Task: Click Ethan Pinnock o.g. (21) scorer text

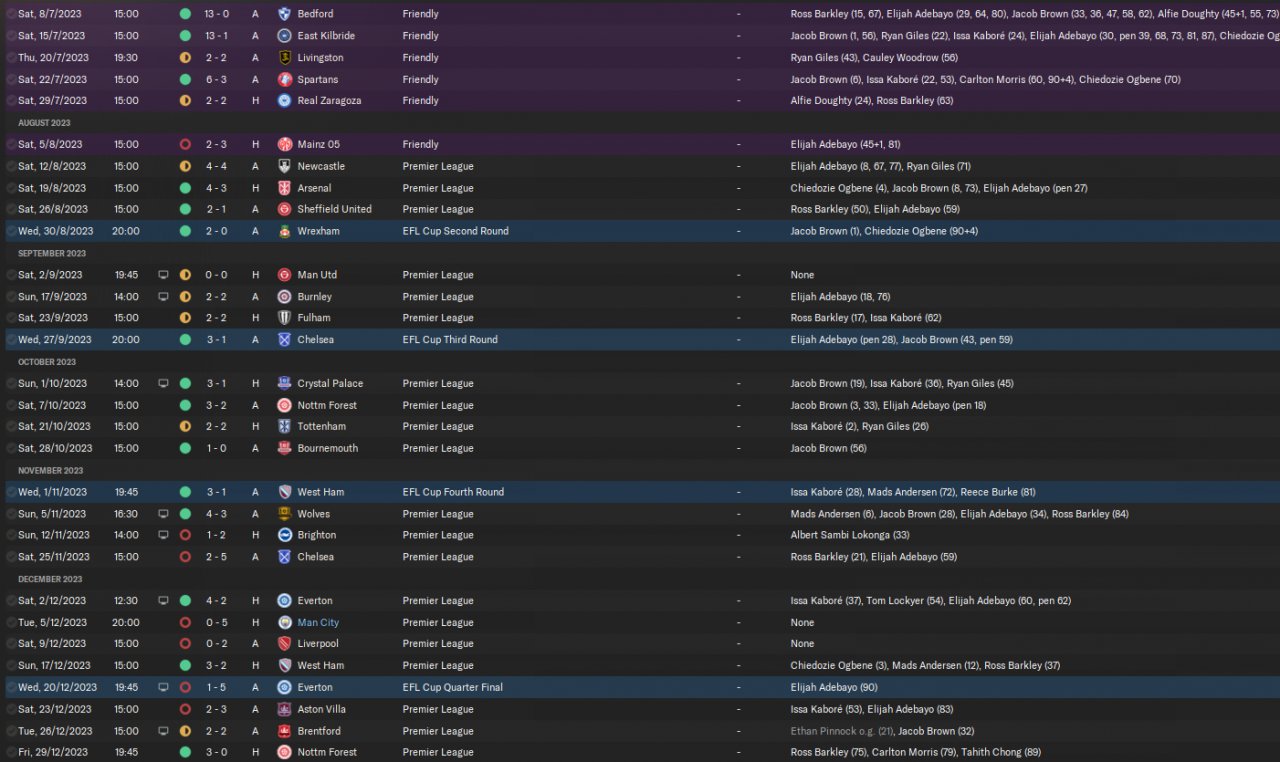Action: pyautogui.click(x=841, y=731)
